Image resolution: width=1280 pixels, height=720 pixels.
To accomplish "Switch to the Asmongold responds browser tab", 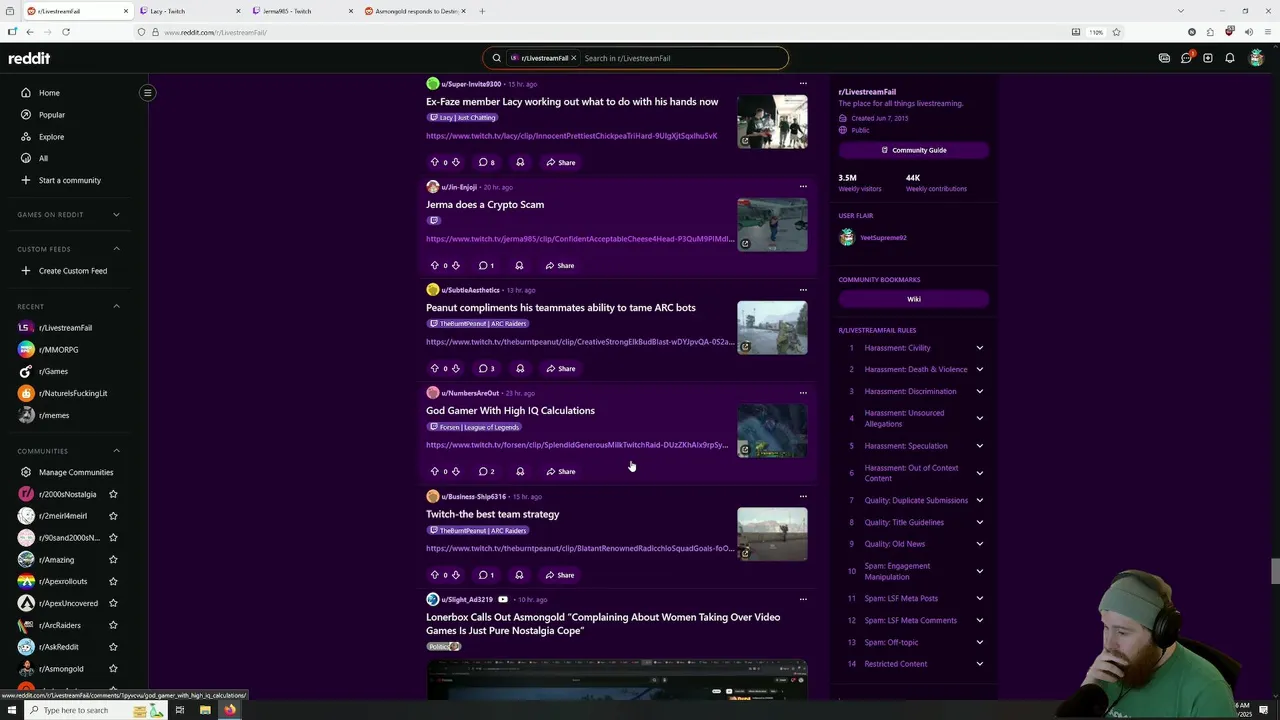I will pos(415,11).
